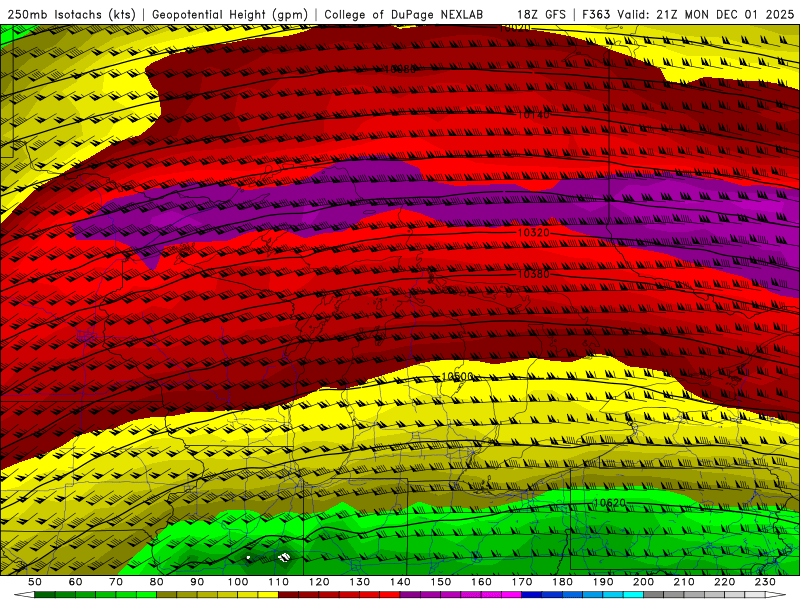Click the 90 value on the color scale

pyautogui.click(x=197, y=582)
